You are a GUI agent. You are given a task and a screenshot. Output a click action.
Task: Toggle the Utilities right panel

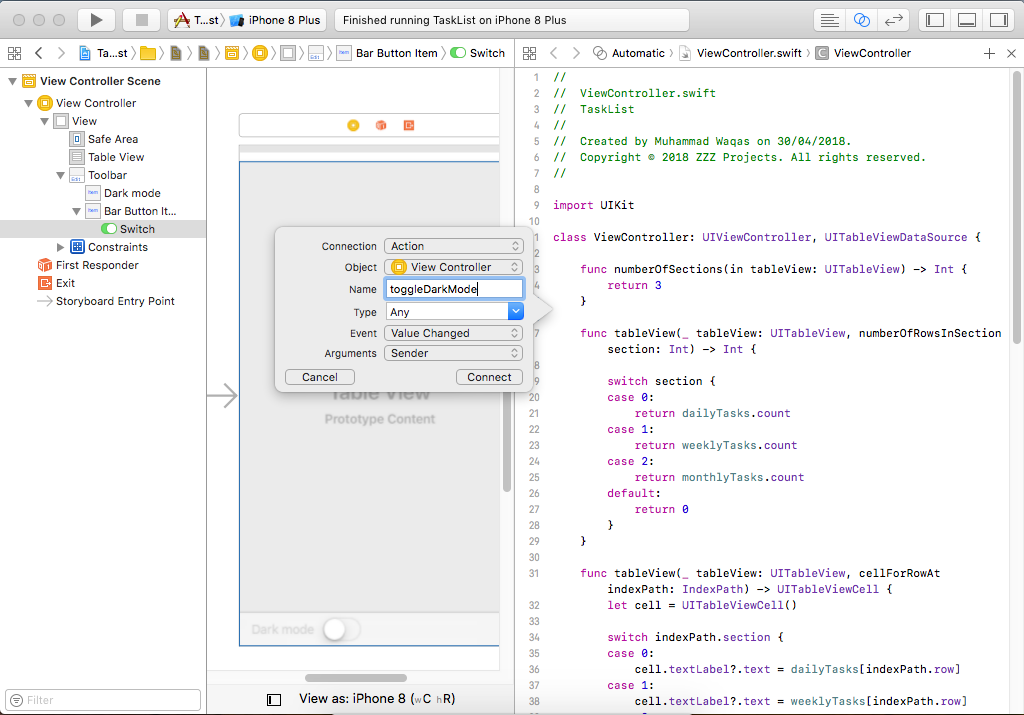click(997, 20)
